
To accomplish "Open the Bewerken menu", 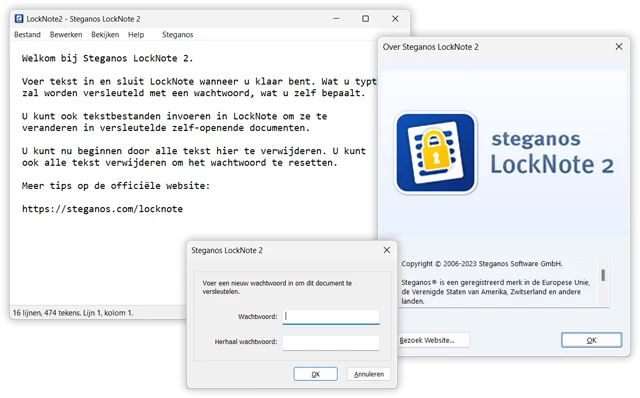I will coord(66,35).
